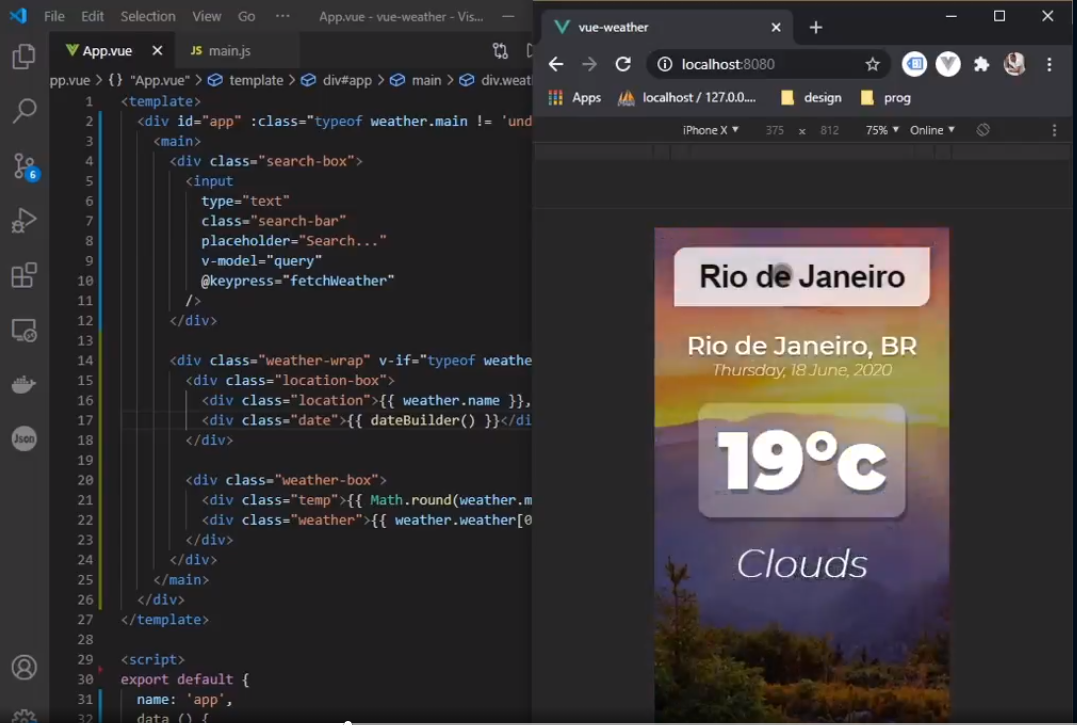Click the Open Changes compare icon

(500, 50)
